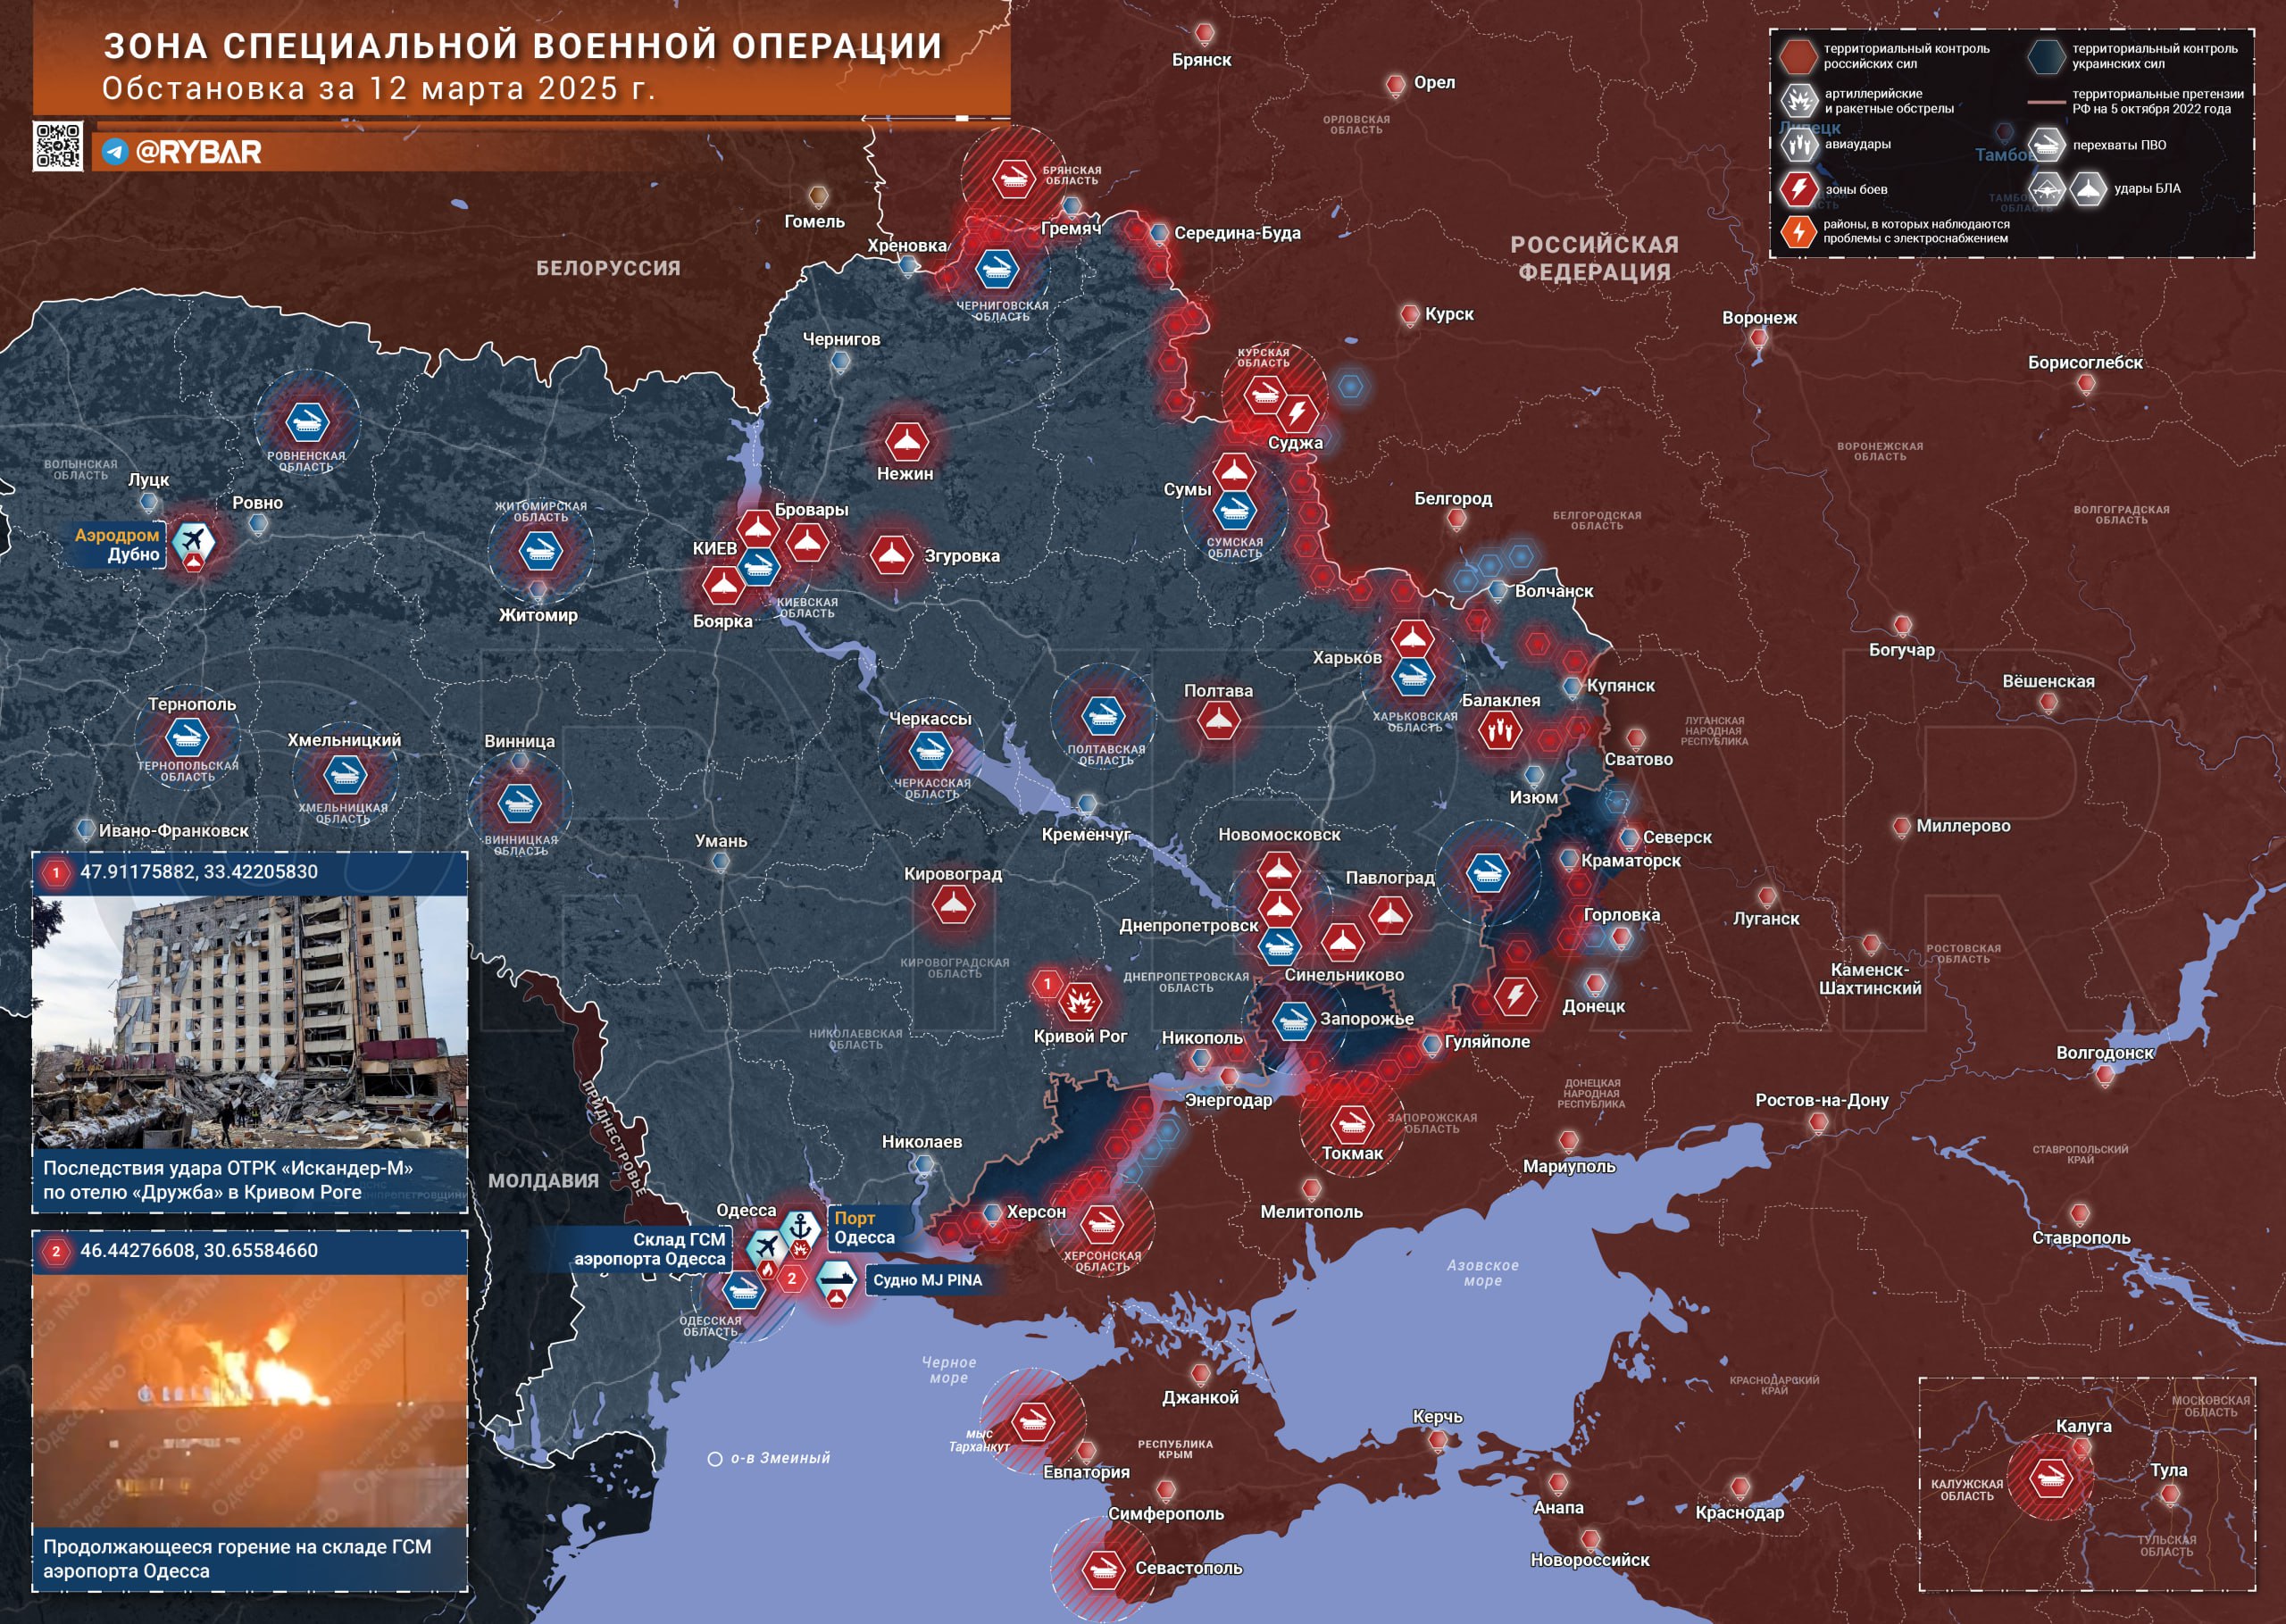Click the red Russian territorial control legend swatch
Viewport: 2286px width, 1624px height.
pos(1797,56)
